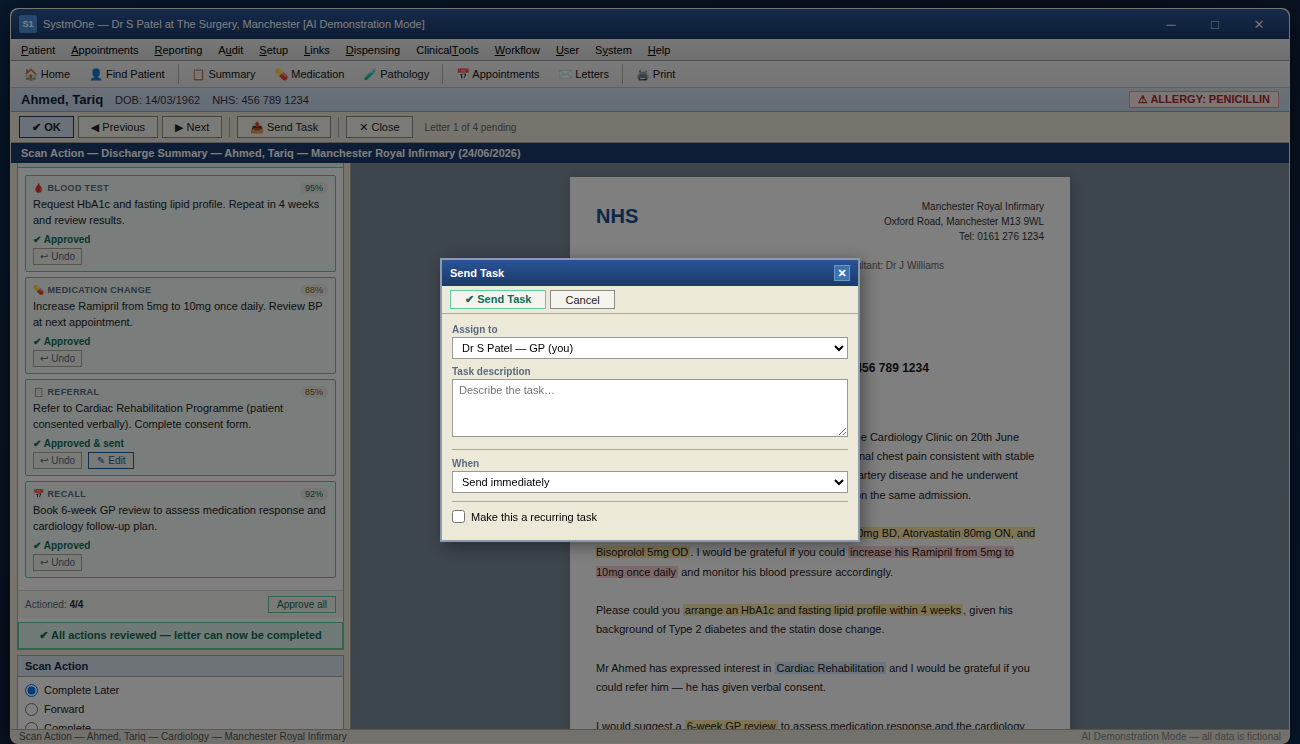1300x744 pixels.
Task: Open the Workflow menu
Action: click(517, 50)
